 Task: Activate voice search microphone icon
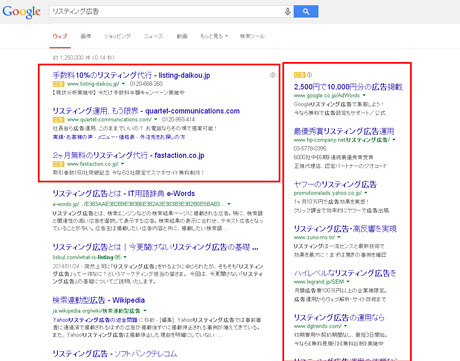[x=287, y=12]
